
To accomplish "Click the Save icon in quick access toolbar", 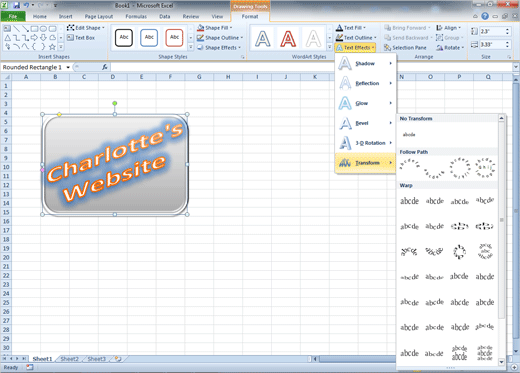I will (16, 5).
